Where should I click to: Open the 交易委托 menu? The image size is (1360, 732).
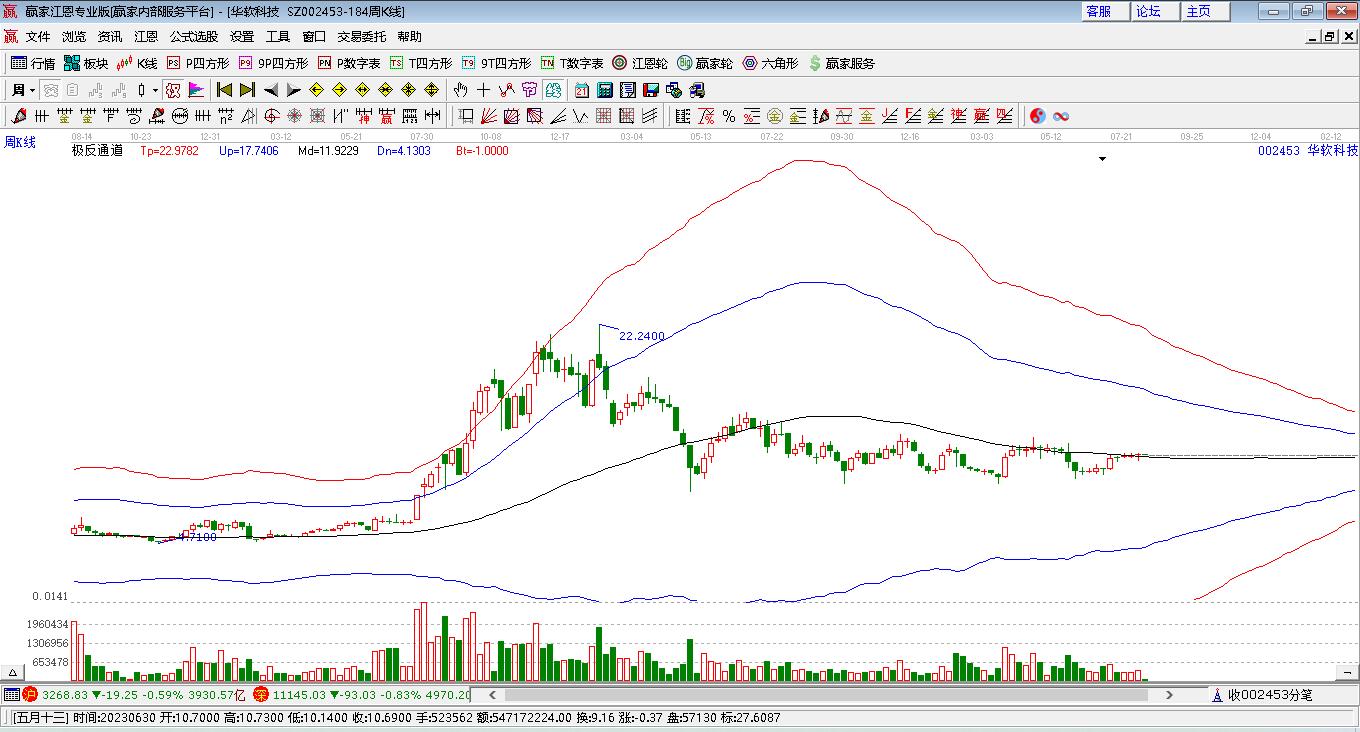pos(361,37)
